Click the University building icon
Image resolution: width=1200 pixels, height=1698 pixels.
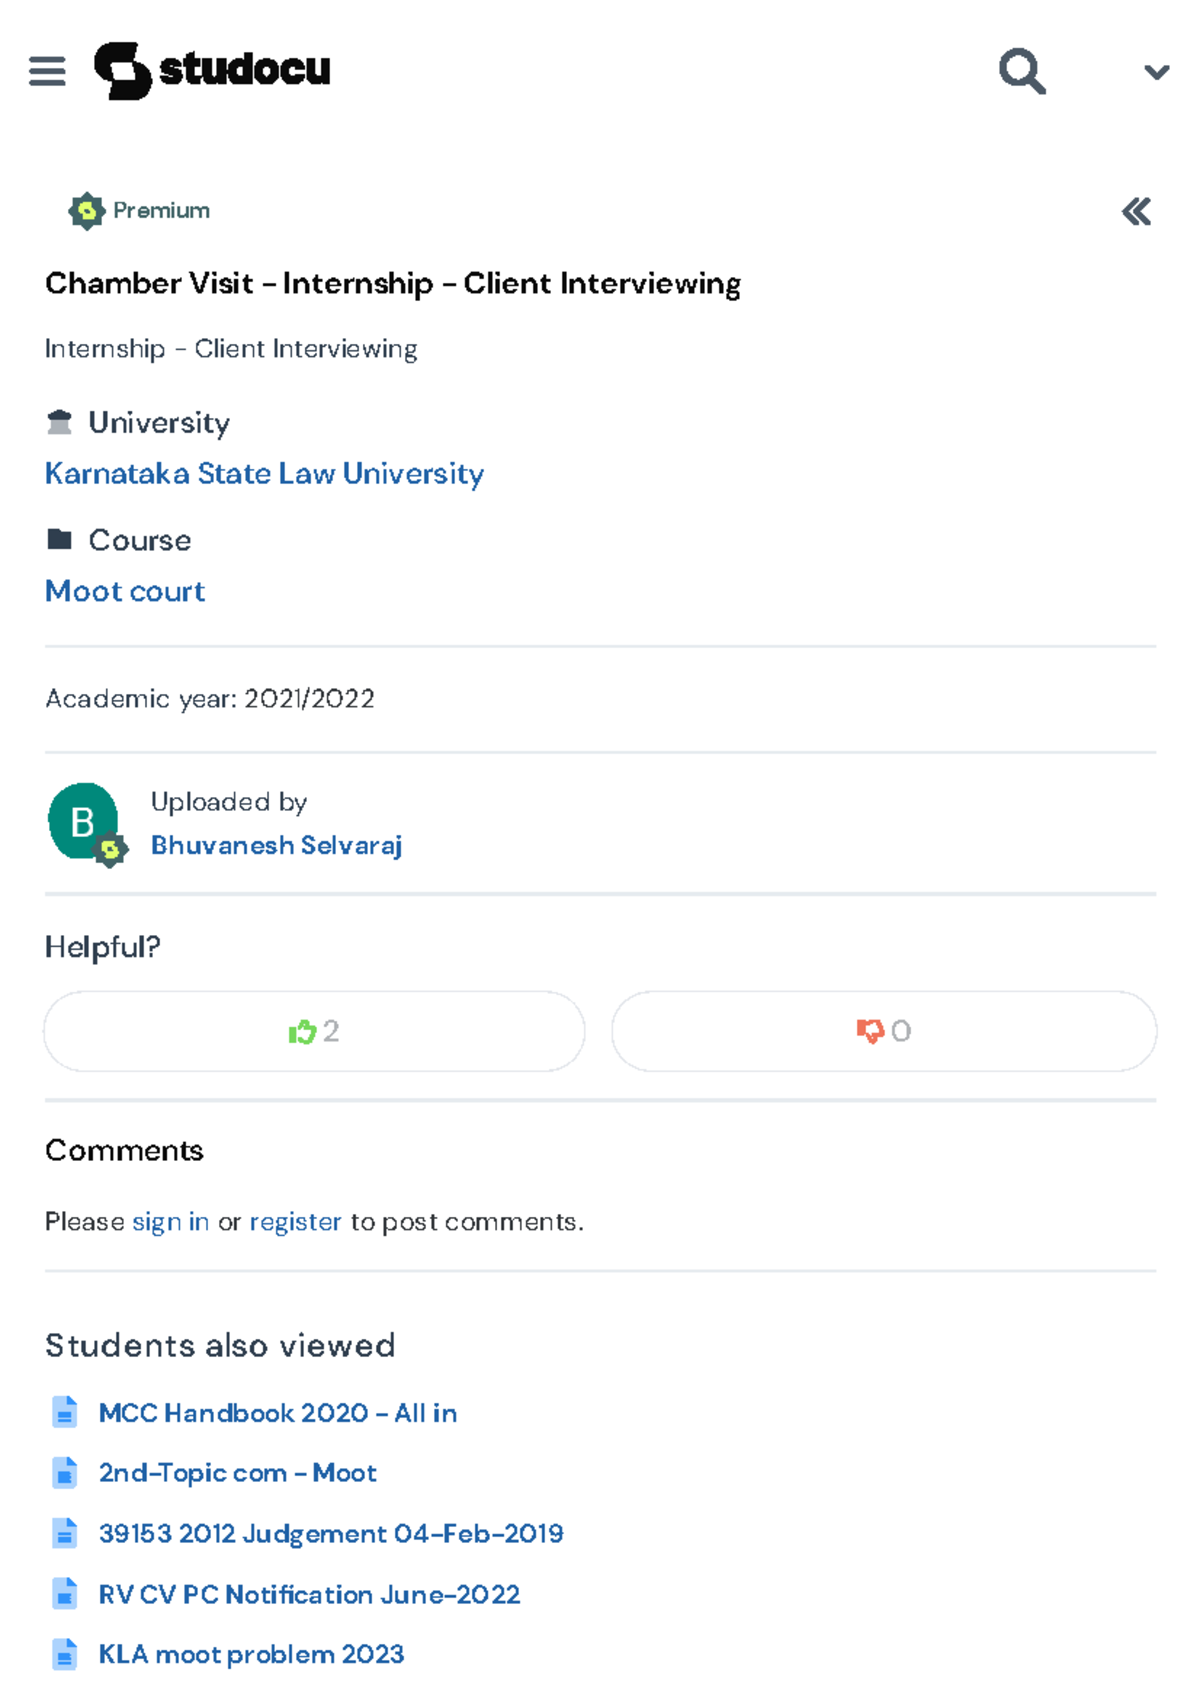pos(60,421)
